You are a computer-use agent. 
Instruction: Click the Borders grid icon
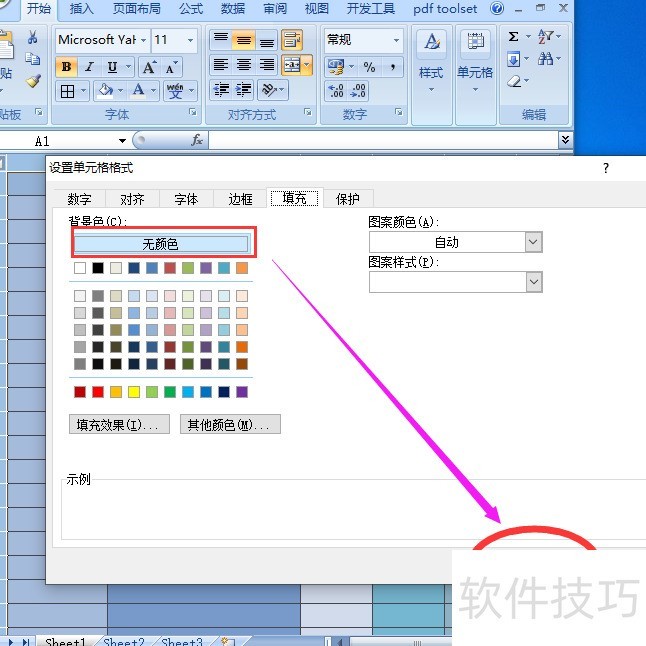tap(68, 91)
